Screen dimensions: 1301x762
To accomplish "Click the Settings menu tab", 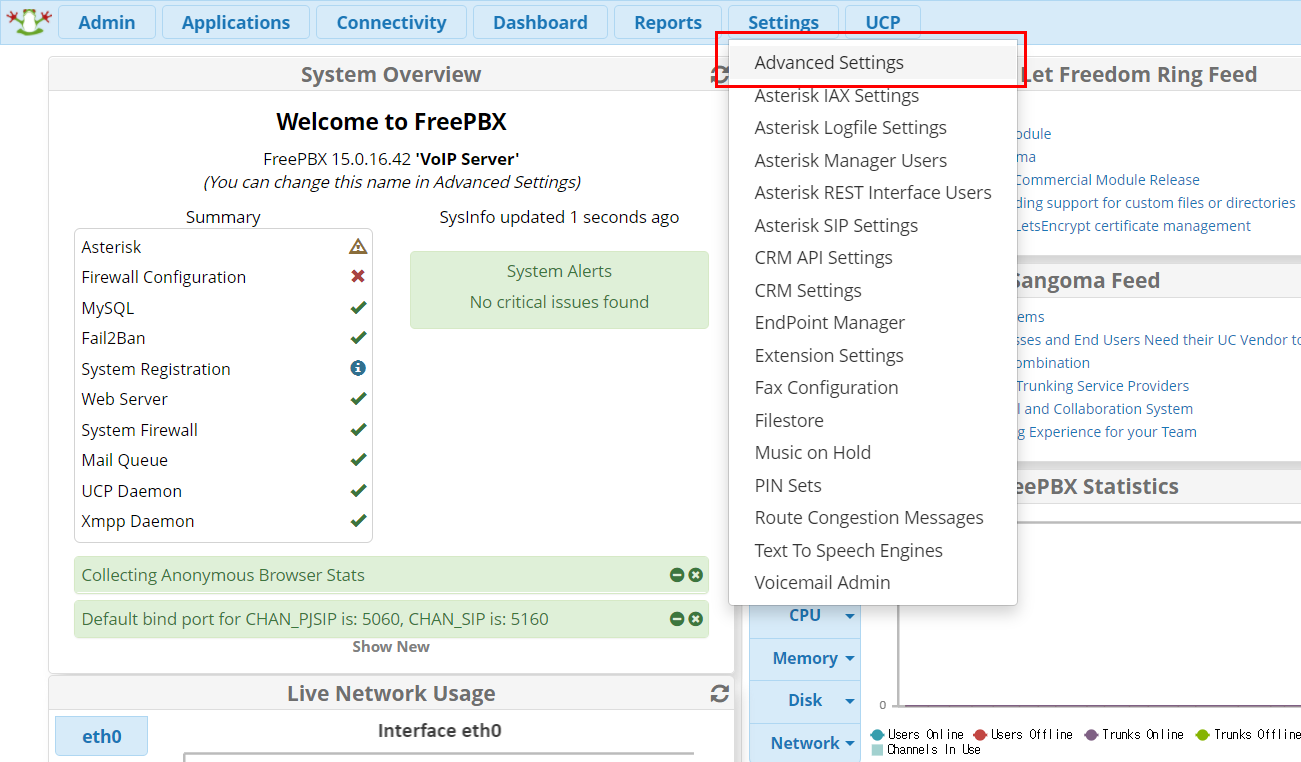I will point(783,22).
